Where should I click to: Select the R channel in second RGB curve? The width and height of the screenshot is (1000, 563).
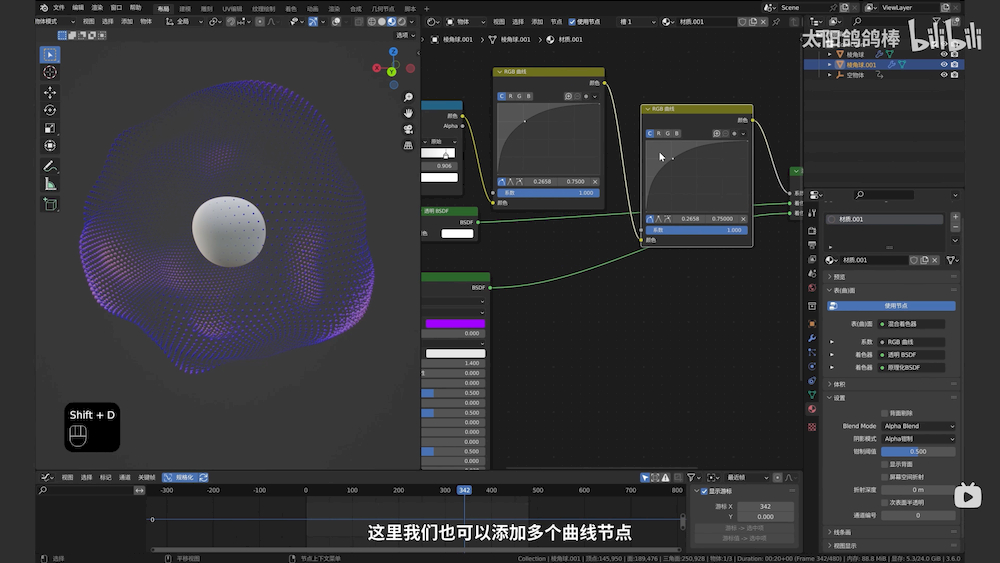click(659, 133)
